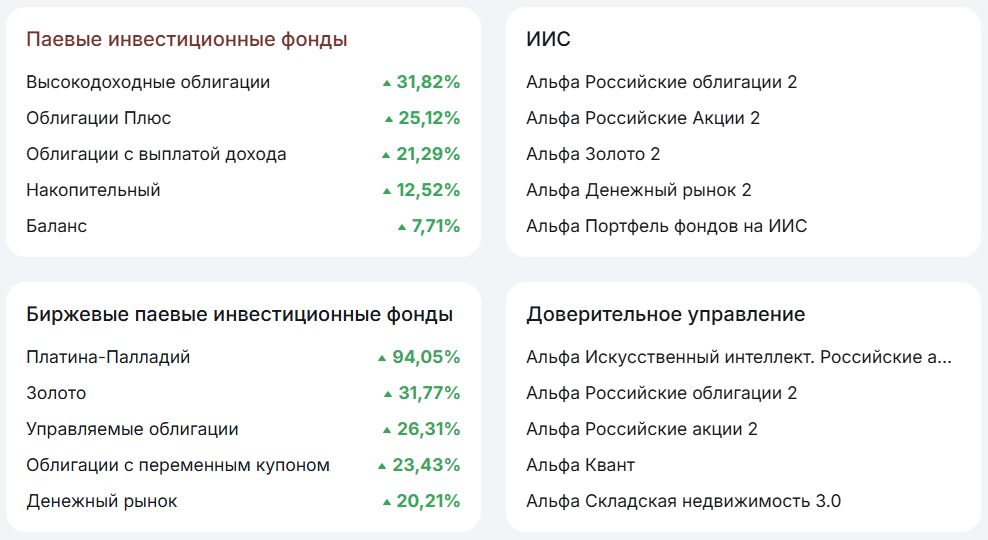Open the Накопительный fund link
The height and width of the screenshot is (540, 988).
tap(93, 190)
